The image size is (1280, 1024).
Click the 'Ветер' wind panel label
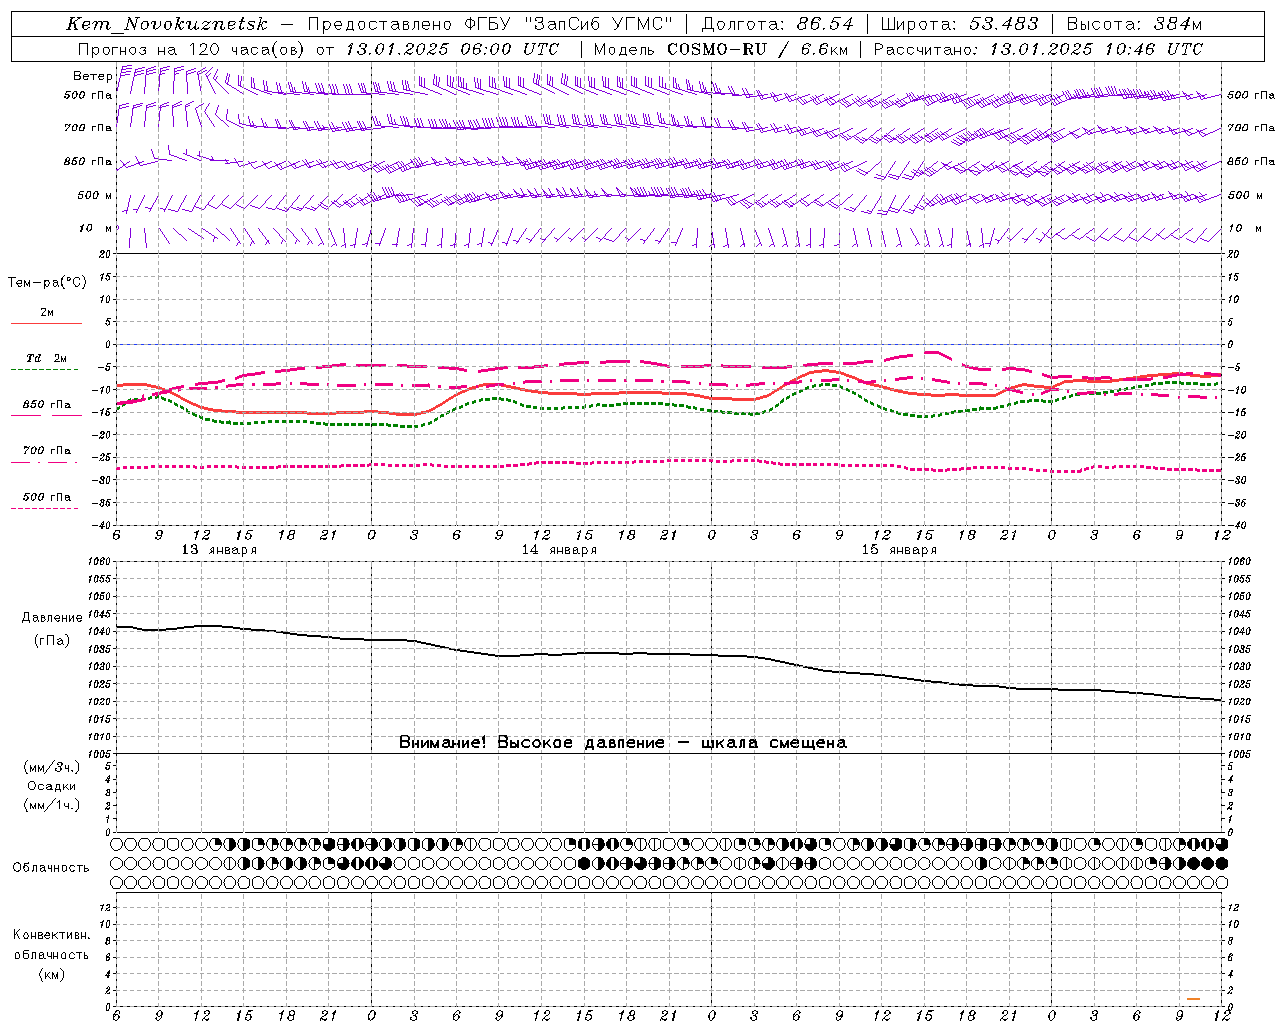coord(92,76)
